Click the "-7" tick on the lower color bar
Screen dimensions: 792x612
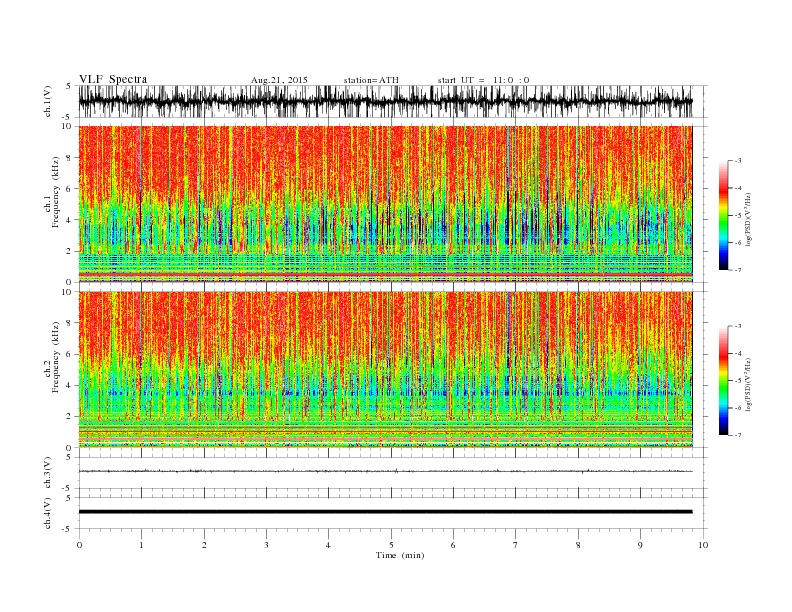point(737,435)
